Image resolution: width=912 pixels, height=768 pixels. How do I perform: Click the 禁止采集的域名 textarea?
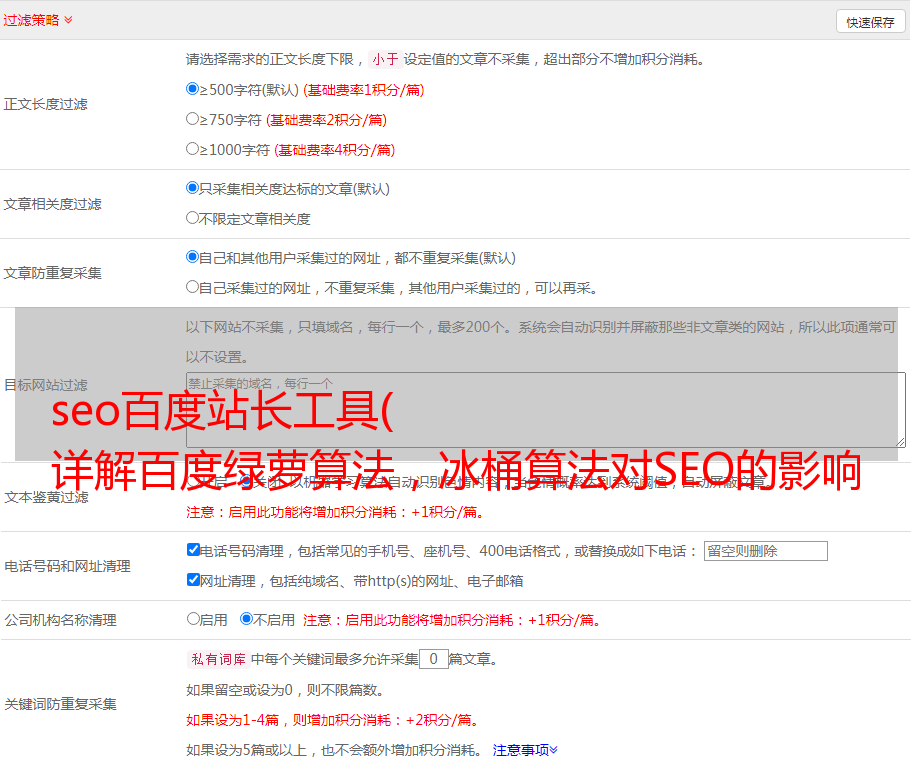[x=546, y=410]
